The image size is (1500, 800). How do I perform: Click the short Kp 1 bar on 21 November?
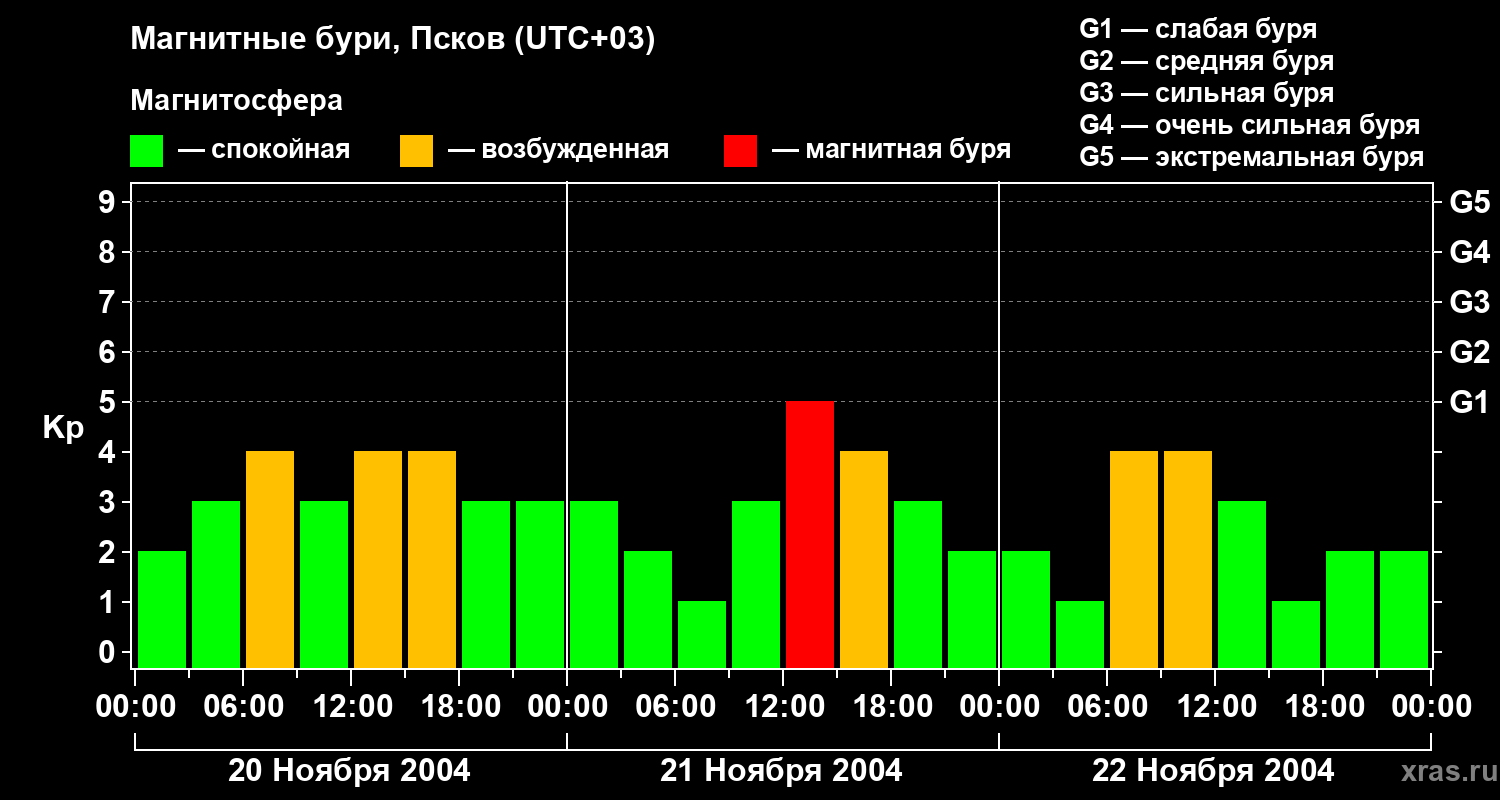tap(702, 634)
